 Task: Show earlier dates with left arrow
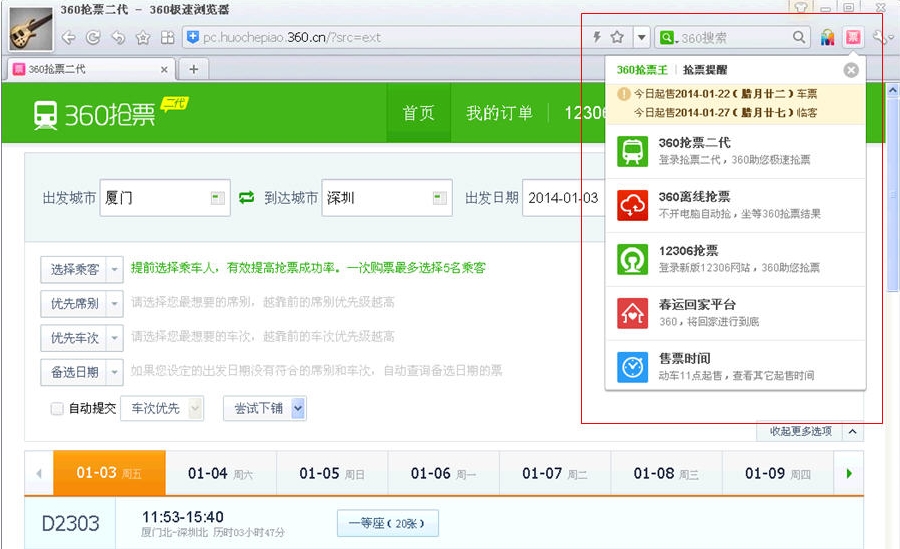tap(39, 473)
